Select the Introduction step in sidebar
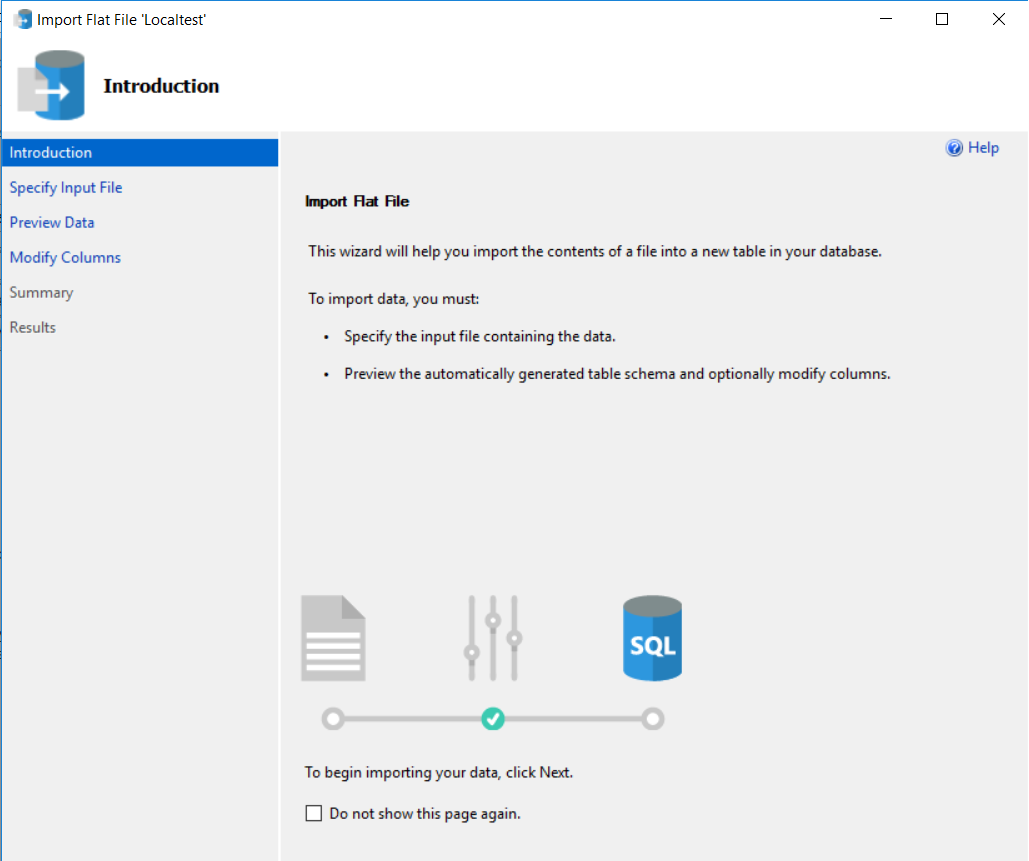This screenshot has width=1029, height=861. click(x=140, y=152)
